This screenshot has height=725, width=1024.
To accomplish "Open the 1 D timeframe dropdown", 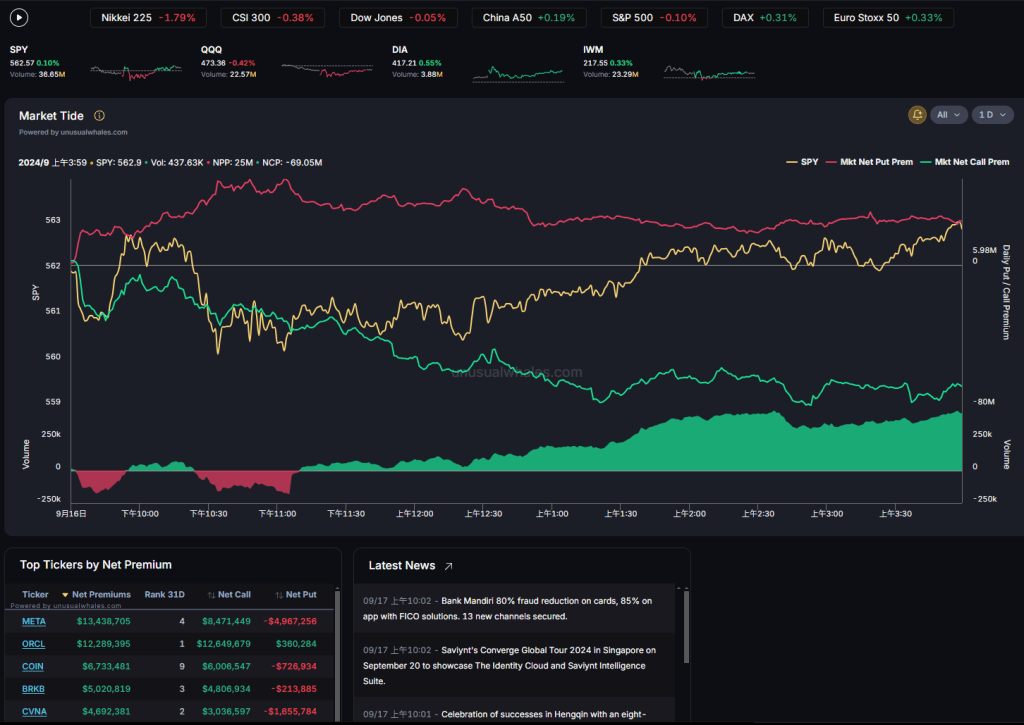I will click(990, 115).
